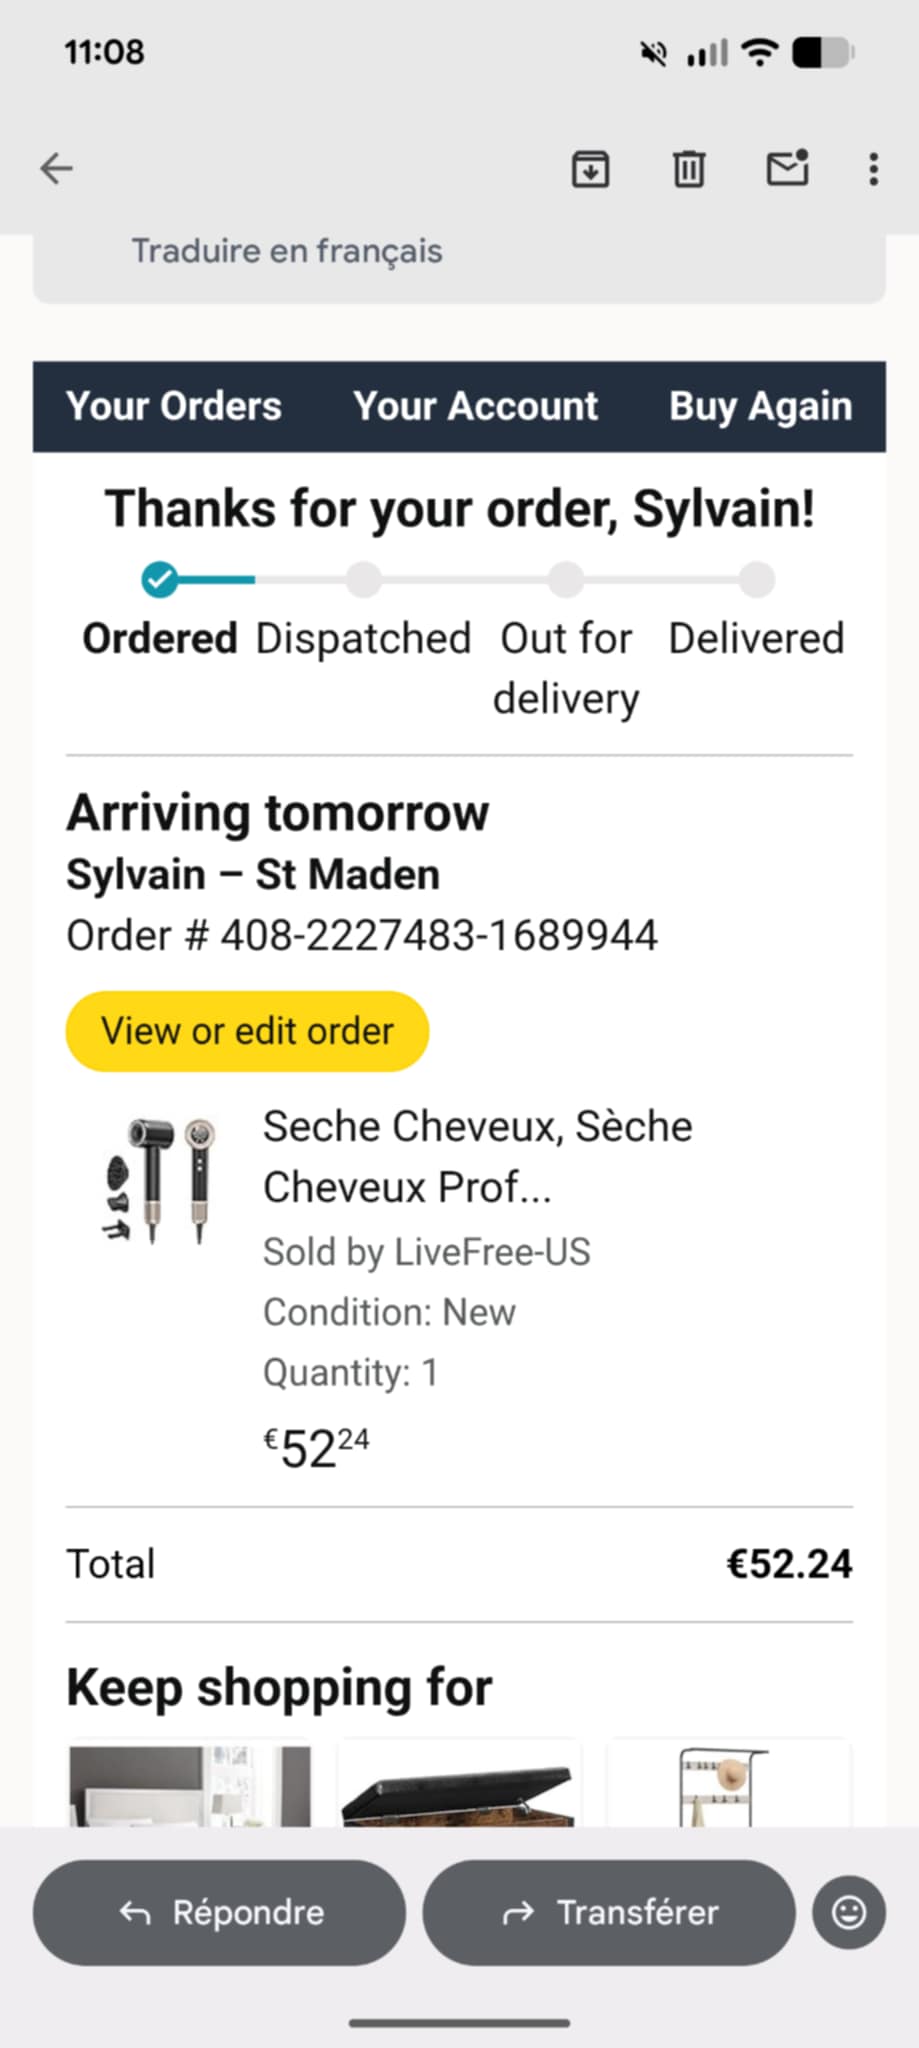
Task: Delete the email using trash icon
Action: click(688, 169)
